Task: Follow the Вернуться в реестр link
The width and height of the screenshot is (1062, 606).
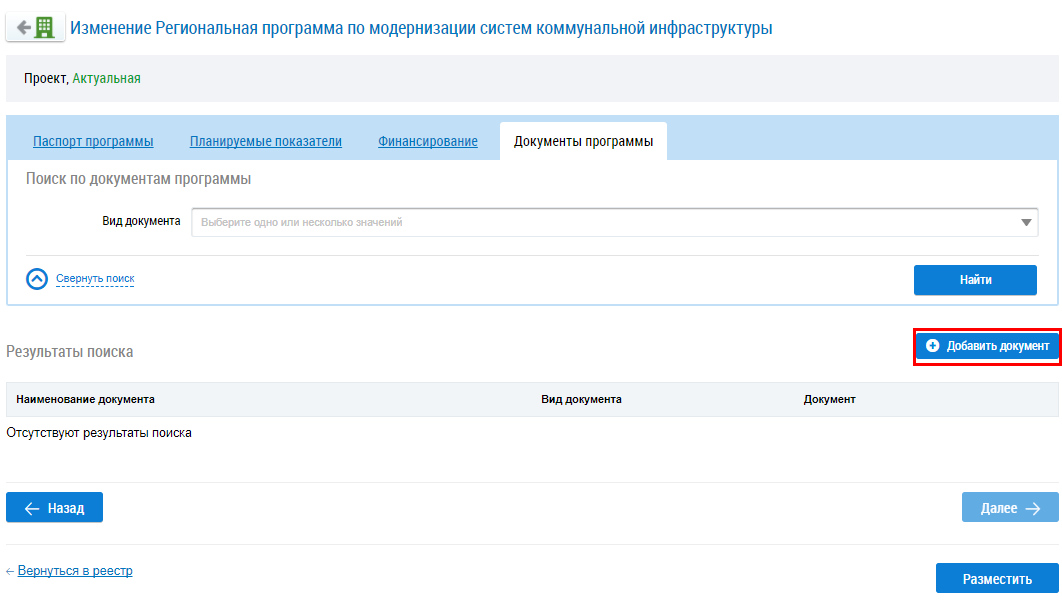Action: coord(75,571)
